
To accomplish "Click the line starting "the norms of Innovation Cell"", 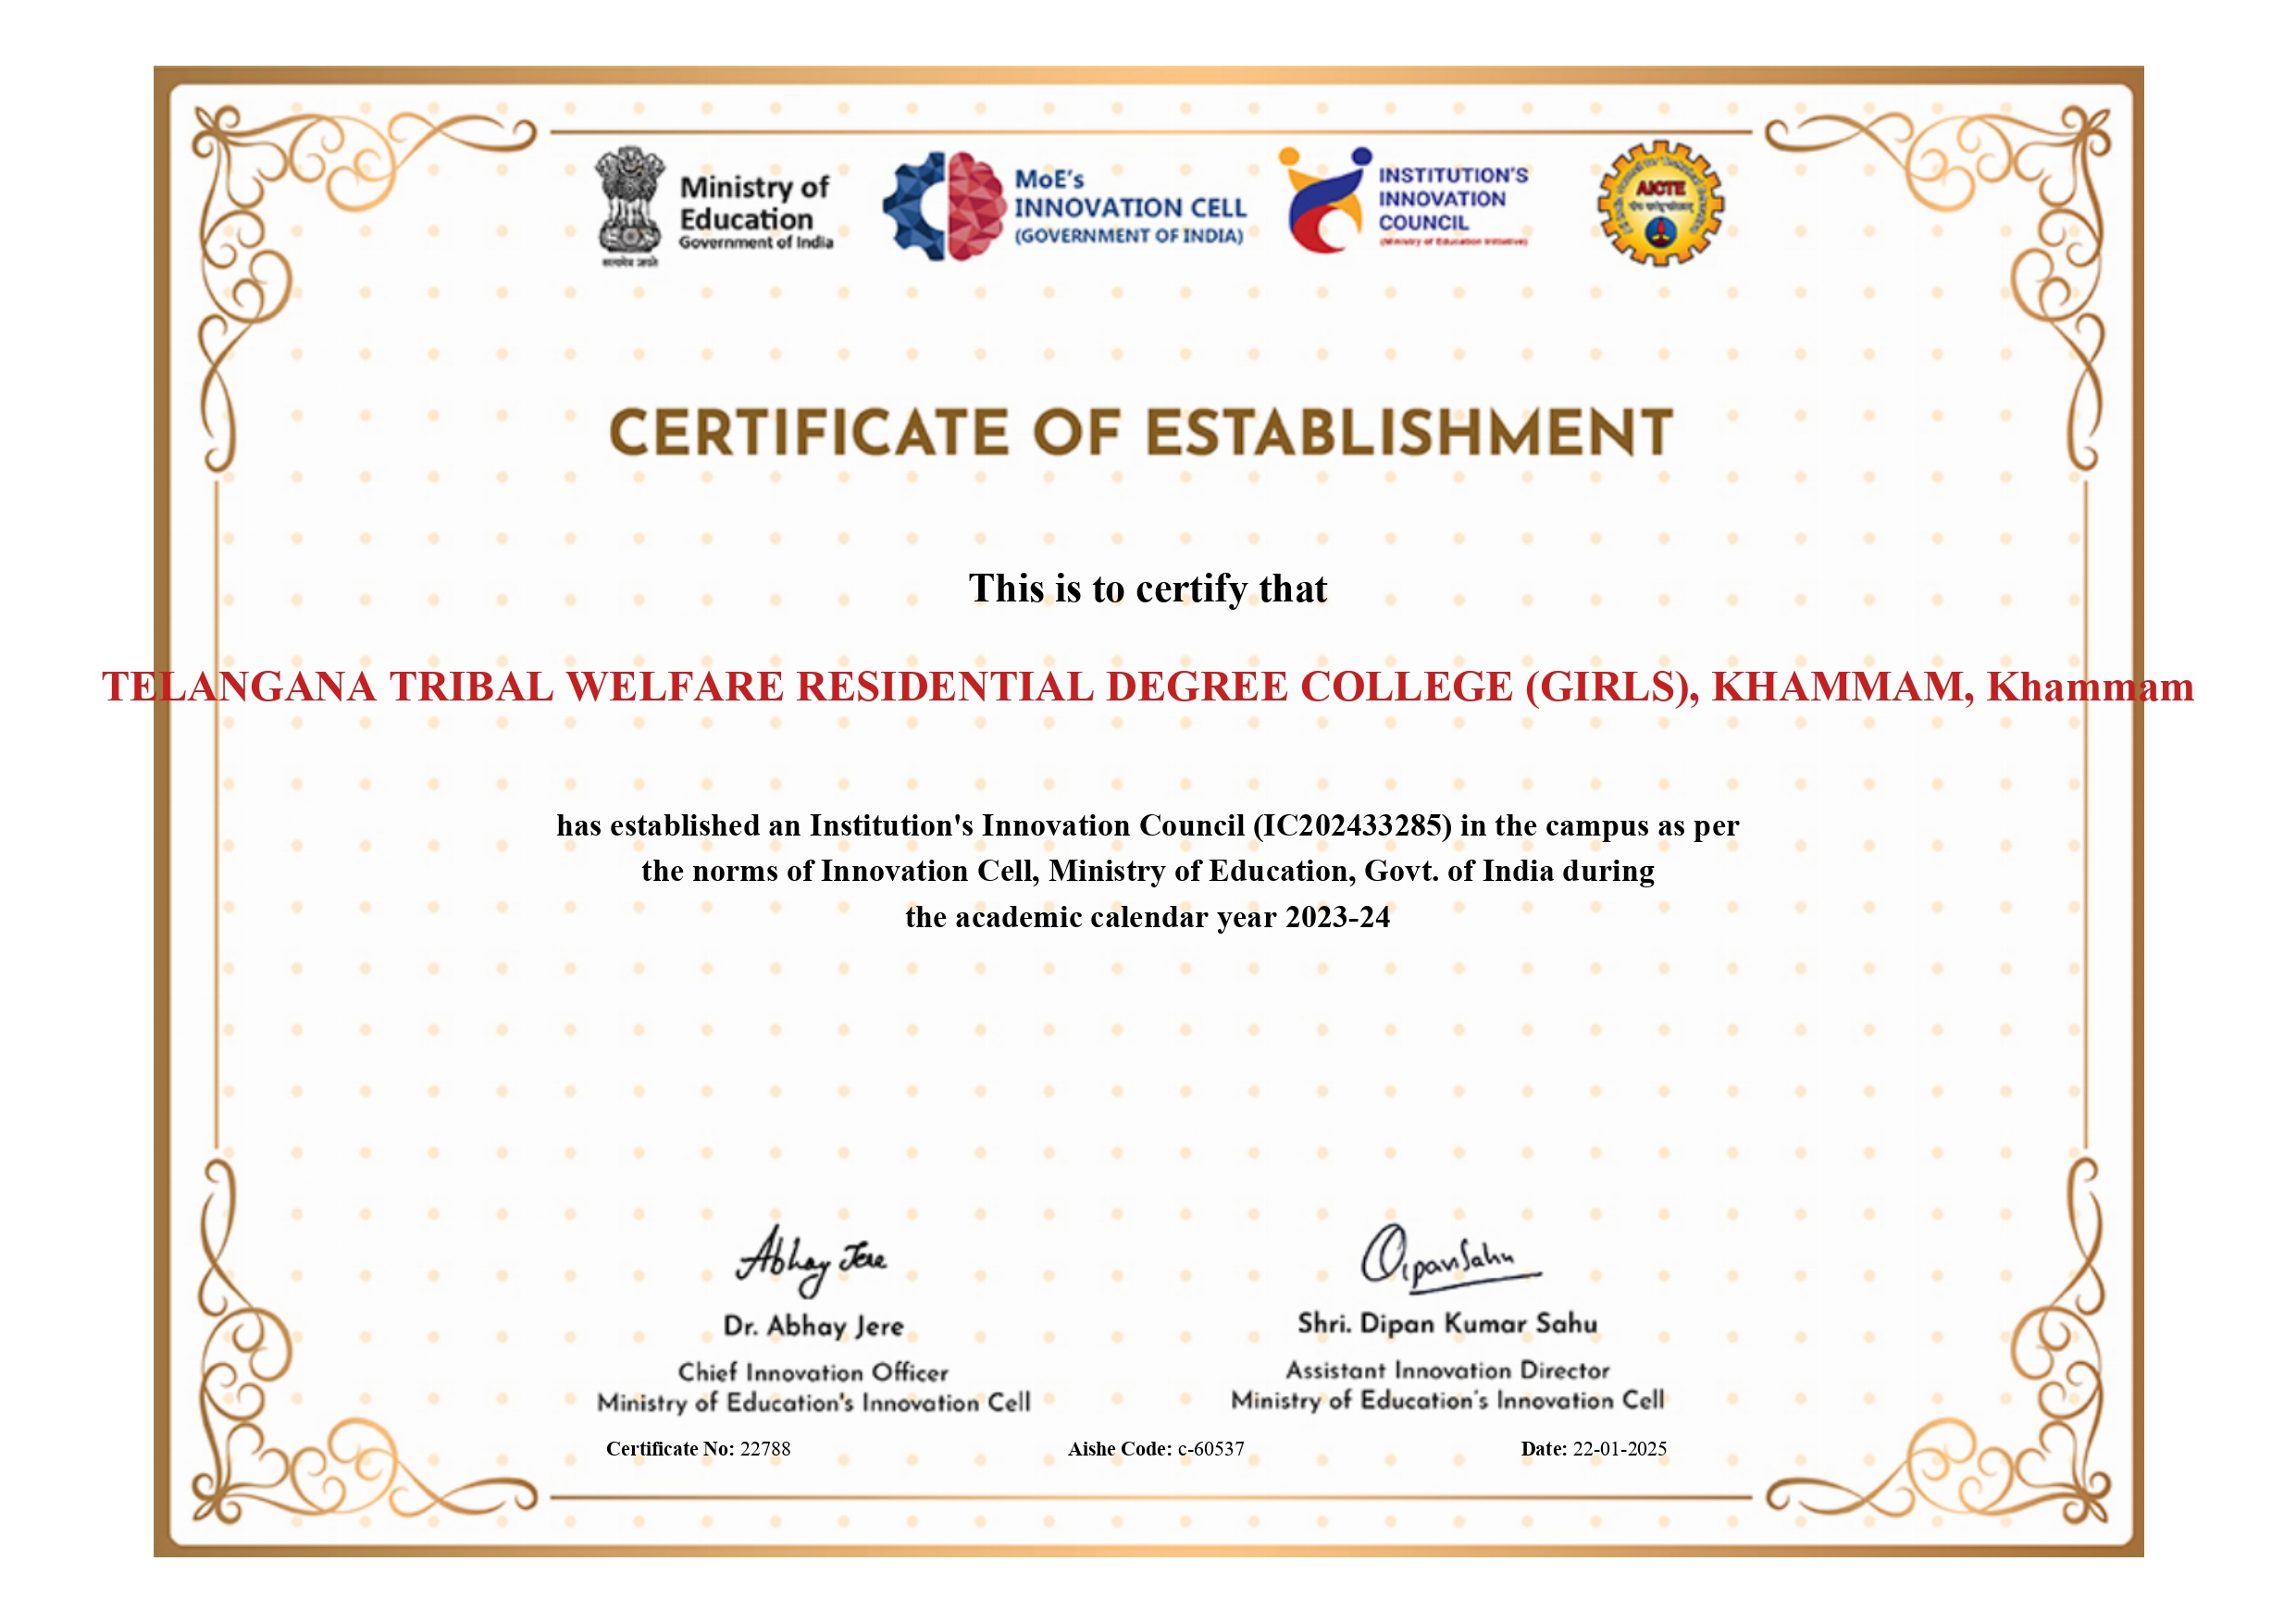I will coord(1148,872).
